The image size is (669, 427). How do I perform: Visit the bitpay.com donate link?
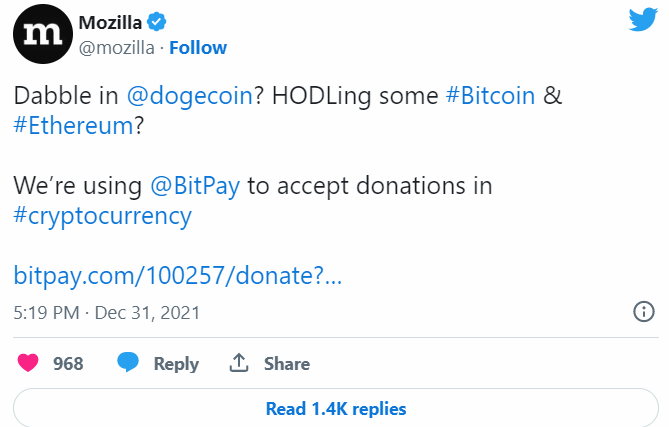(177, 275)
